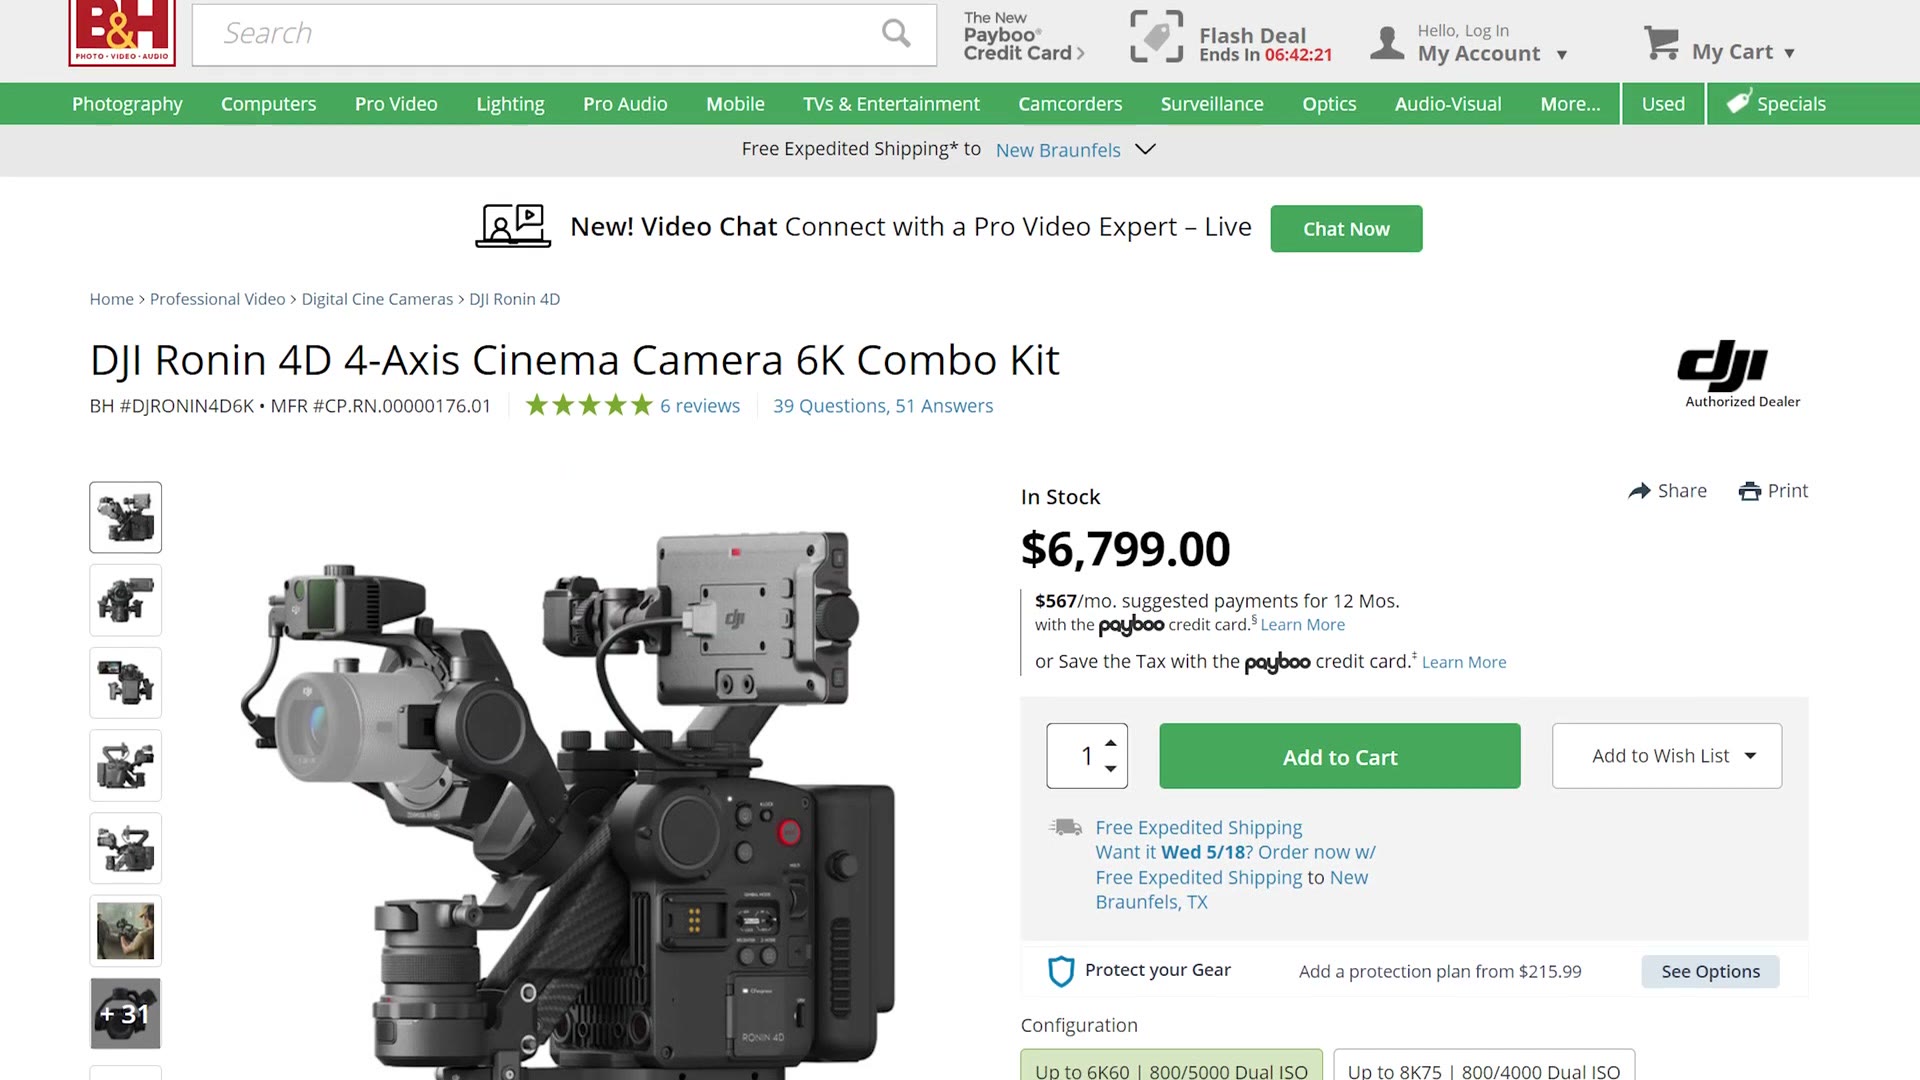Click the Flash Deal tag icon
The width and height of the screenshot is (1920, 1080).
[1156, 37]
